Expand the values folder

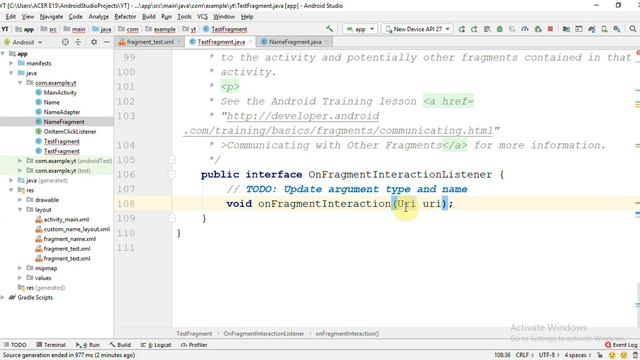click(20, 278)
